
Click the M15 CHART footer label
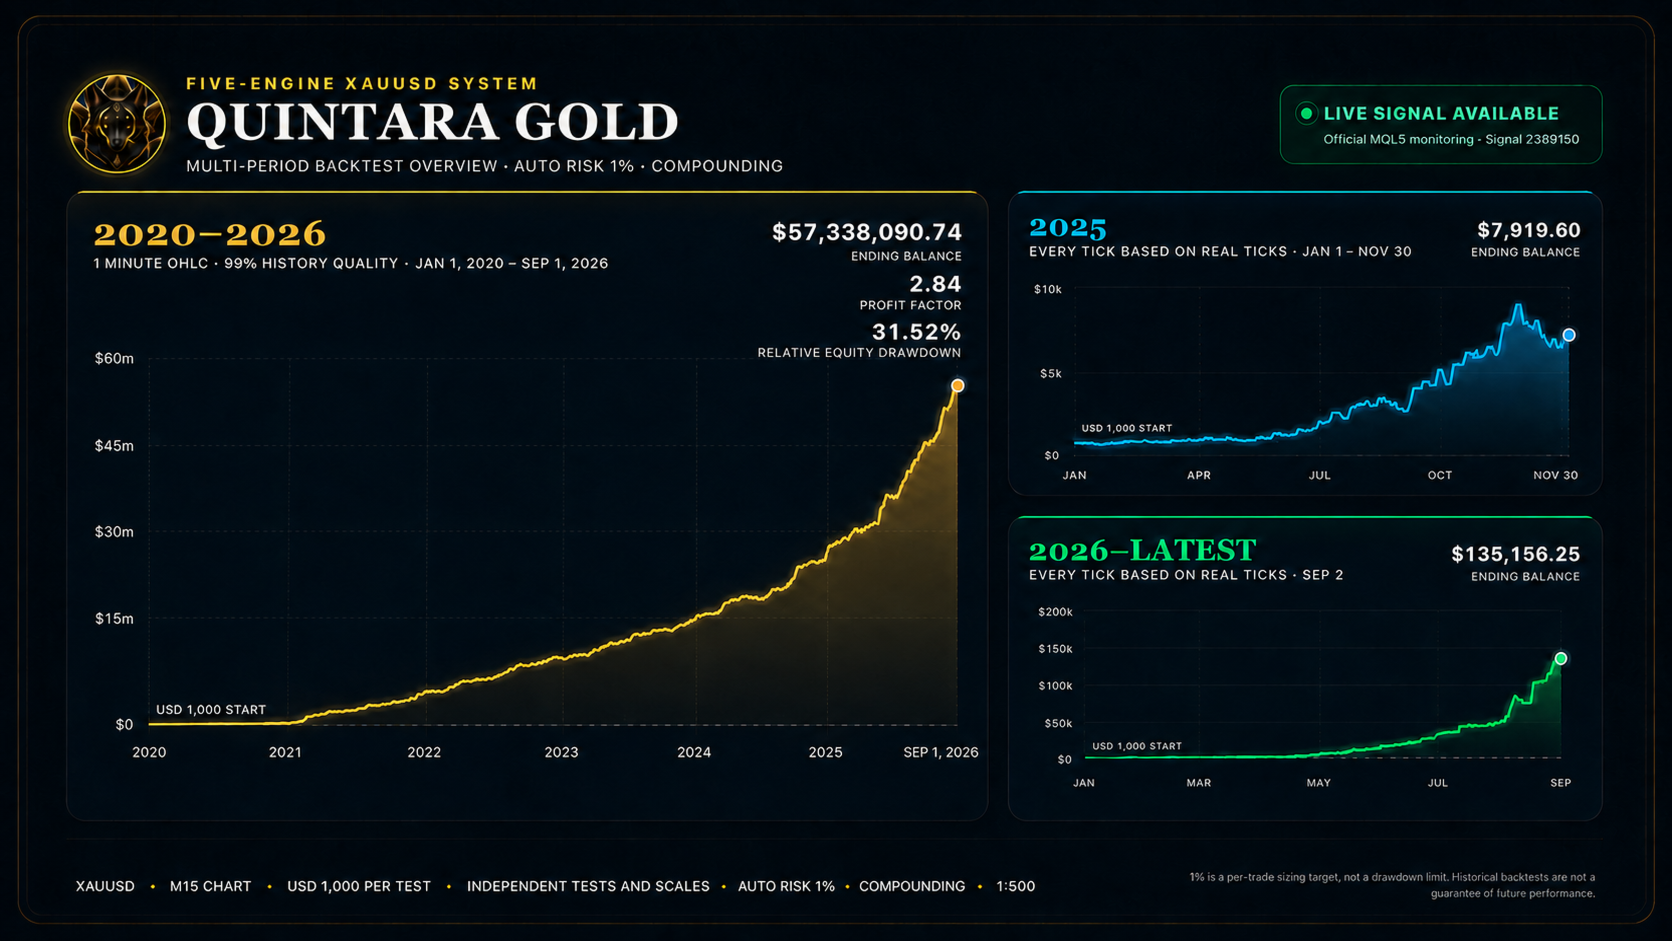210,886
